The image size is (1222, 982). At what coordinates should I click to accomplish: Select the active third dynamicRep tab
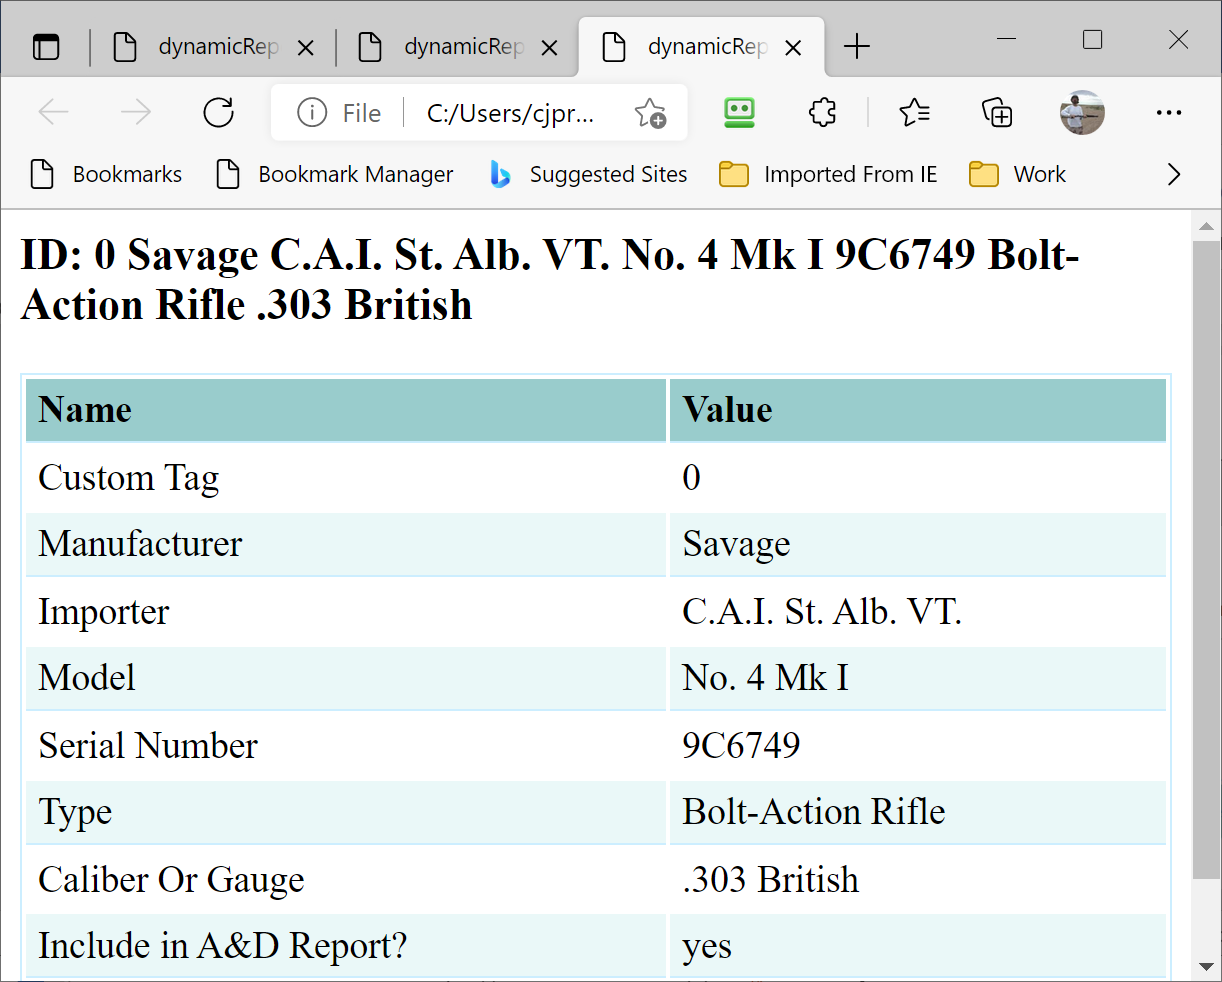[x=702, y=46]
